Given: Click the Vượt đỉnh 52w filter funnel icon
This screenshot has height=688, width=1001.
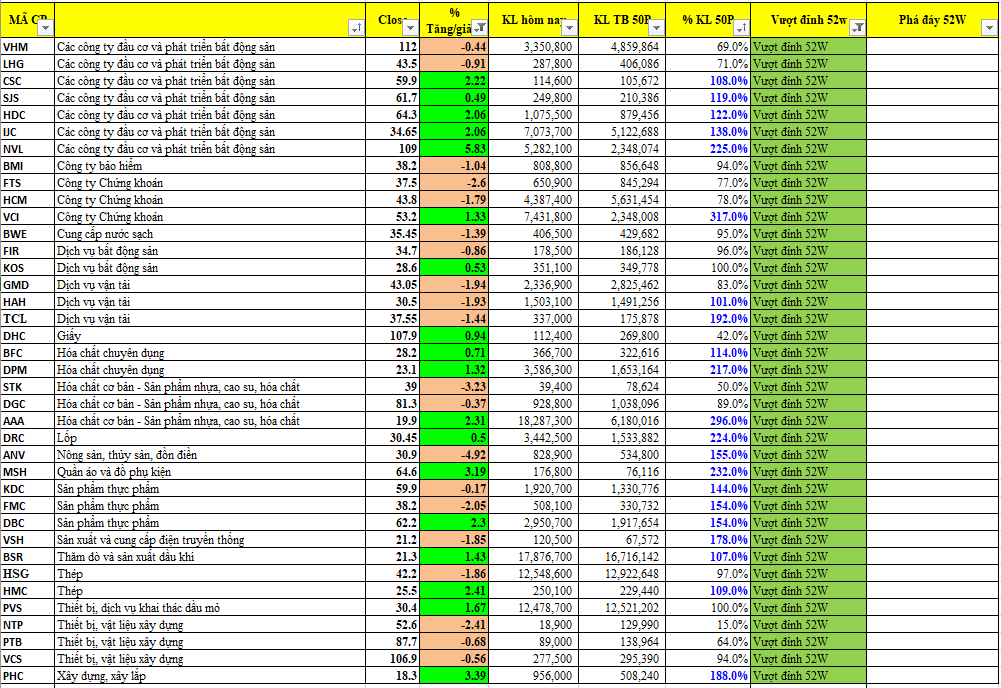Looking at the screenshot, I should coord(857,28).
